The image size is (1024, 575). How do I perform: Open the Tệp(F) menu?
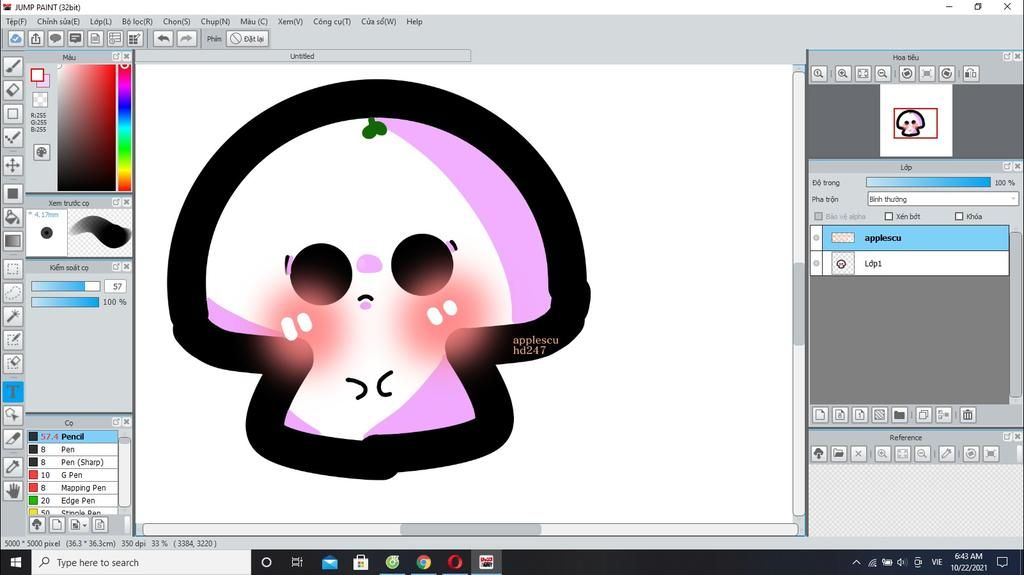tap(16, 22)
